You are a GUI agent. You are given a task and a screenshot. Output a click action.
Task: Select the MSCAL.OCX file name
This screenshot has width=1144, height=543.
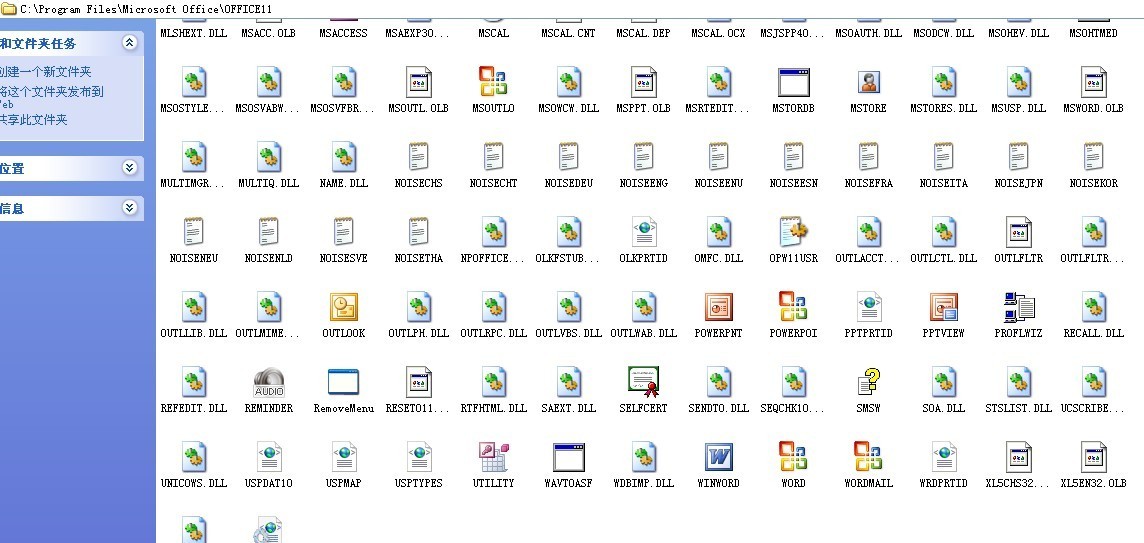click(x=719, y=33)
